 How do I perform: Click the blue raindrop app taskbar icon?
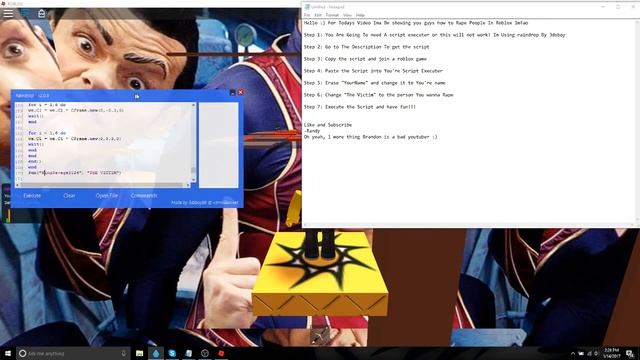(x=156, y=353)
